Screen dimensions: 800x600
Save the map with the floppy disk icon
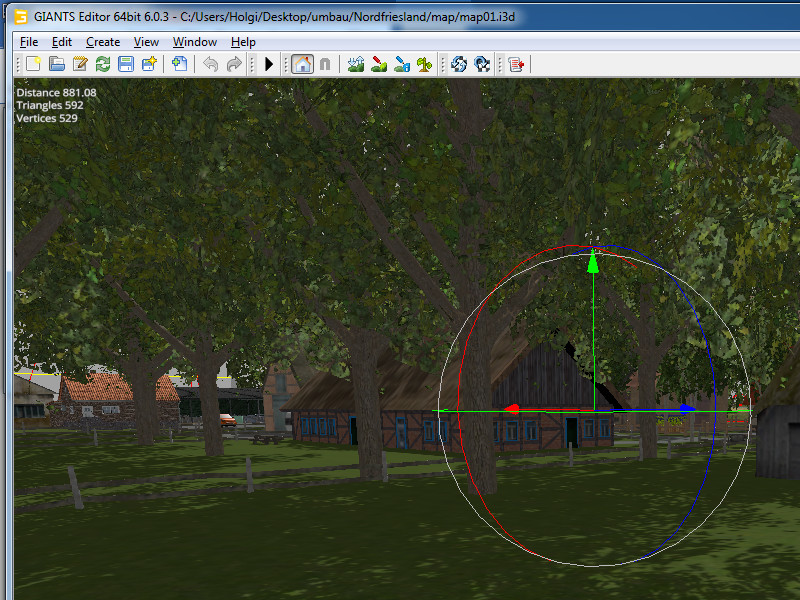point(126,64)
